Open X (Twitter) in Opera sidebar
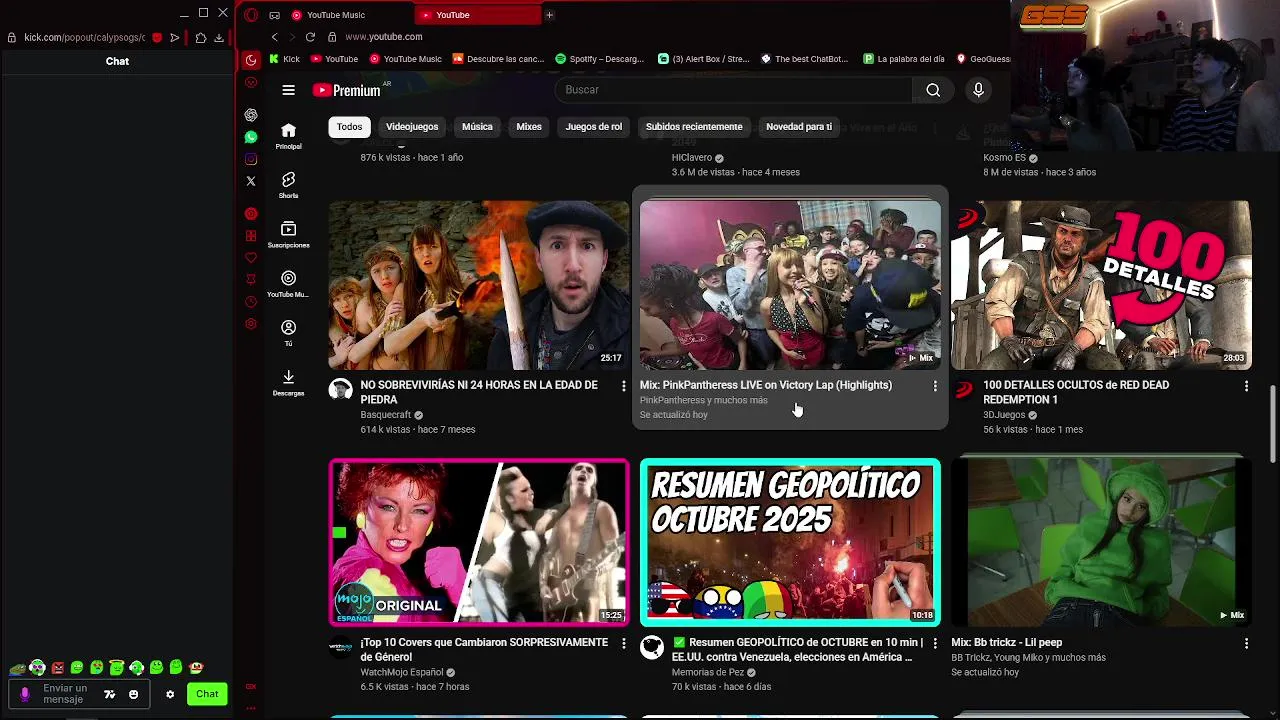1280x720 pixels. click(251, 181)
